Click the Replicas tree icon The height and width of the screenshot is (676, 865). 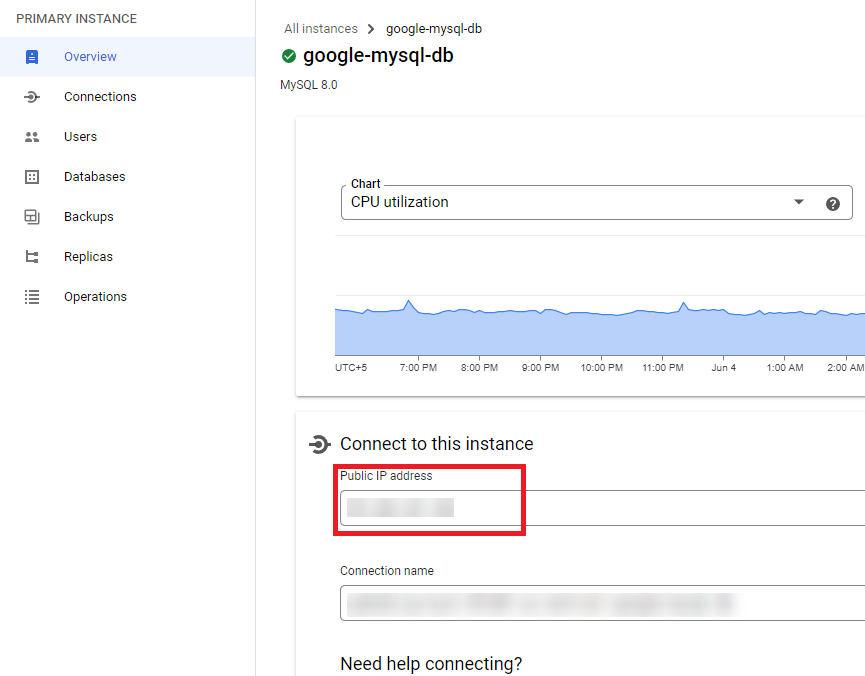pyautogui.click(x=32, y=257)
